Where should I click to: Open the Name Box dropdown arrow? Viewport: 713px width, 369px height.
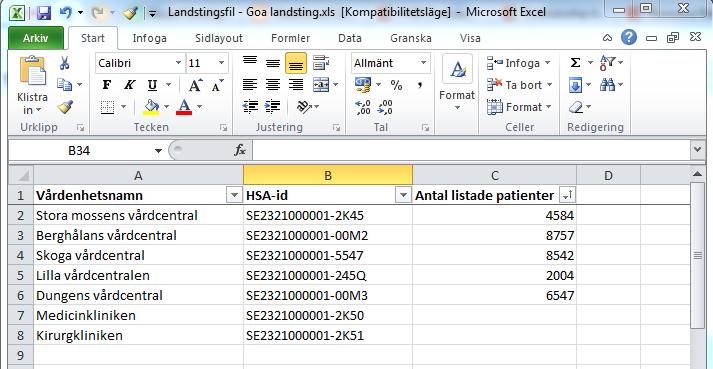click(158, 151)
